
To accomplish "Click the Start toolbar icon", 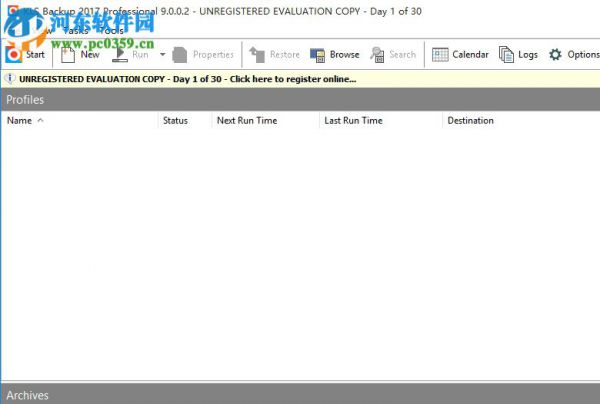I will click(x=14, y=55).
